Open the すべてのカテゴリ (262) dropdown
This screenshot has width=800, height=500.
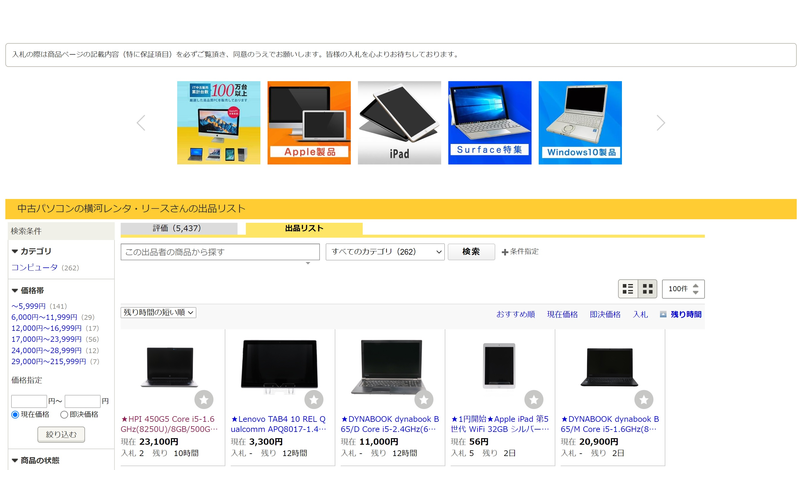point(385,252)
